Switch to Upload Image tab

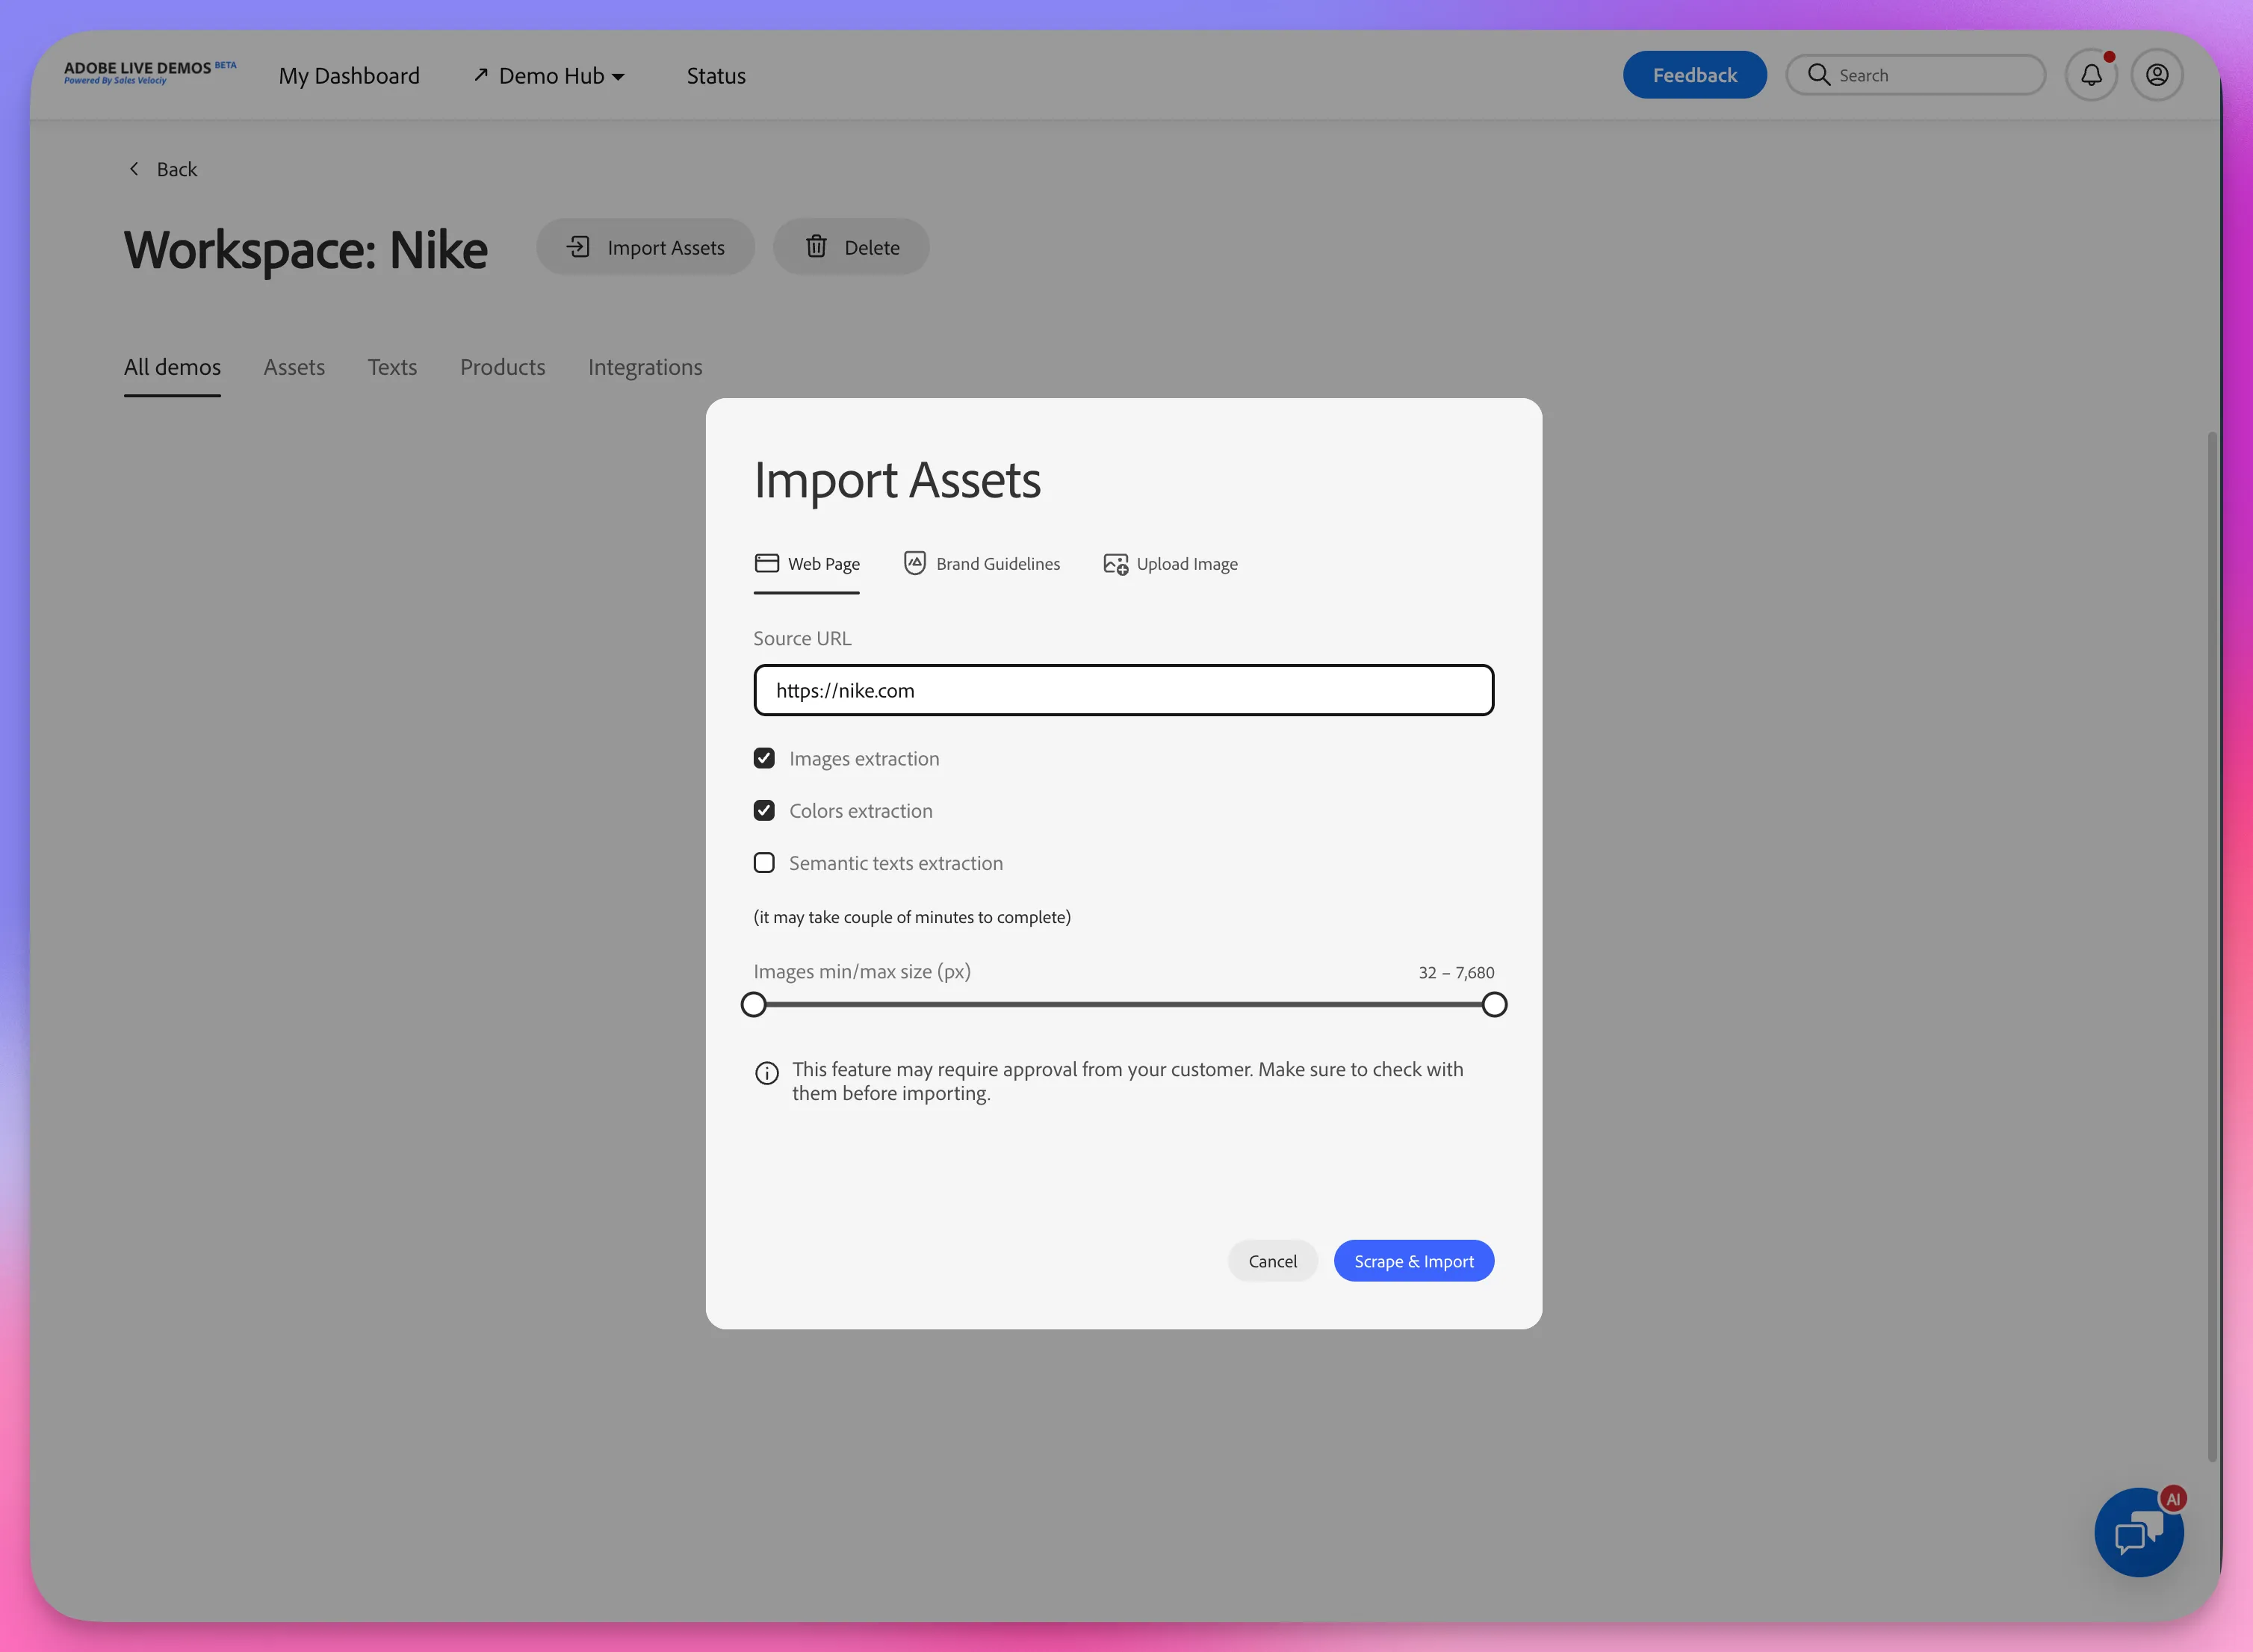(x=1170, y=564)
